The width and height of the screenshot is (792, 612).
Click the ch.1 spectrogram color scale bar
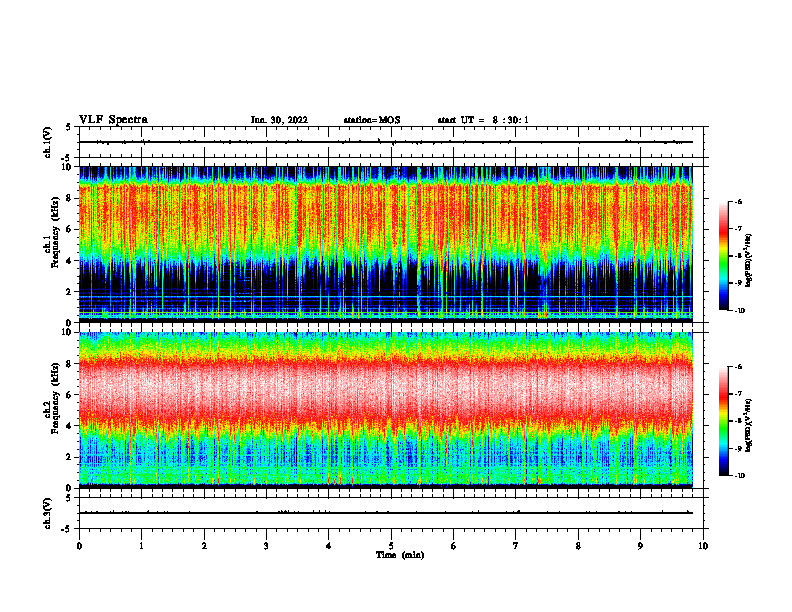pos(724,256)
